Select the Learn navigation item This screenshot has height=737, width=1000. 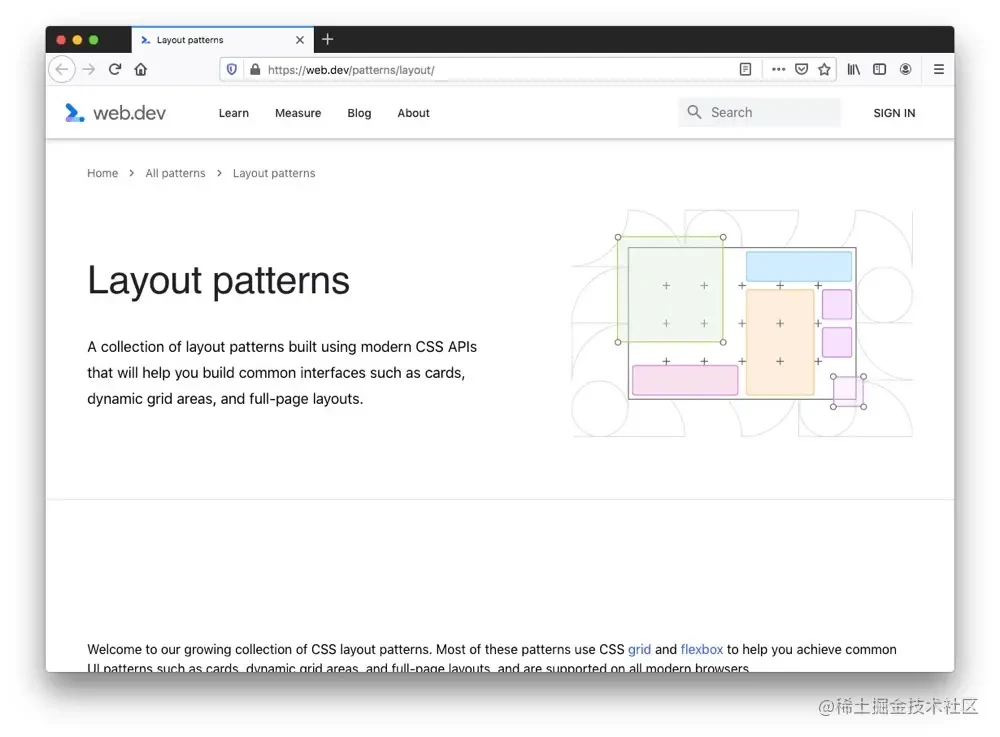tap(233, 113)
